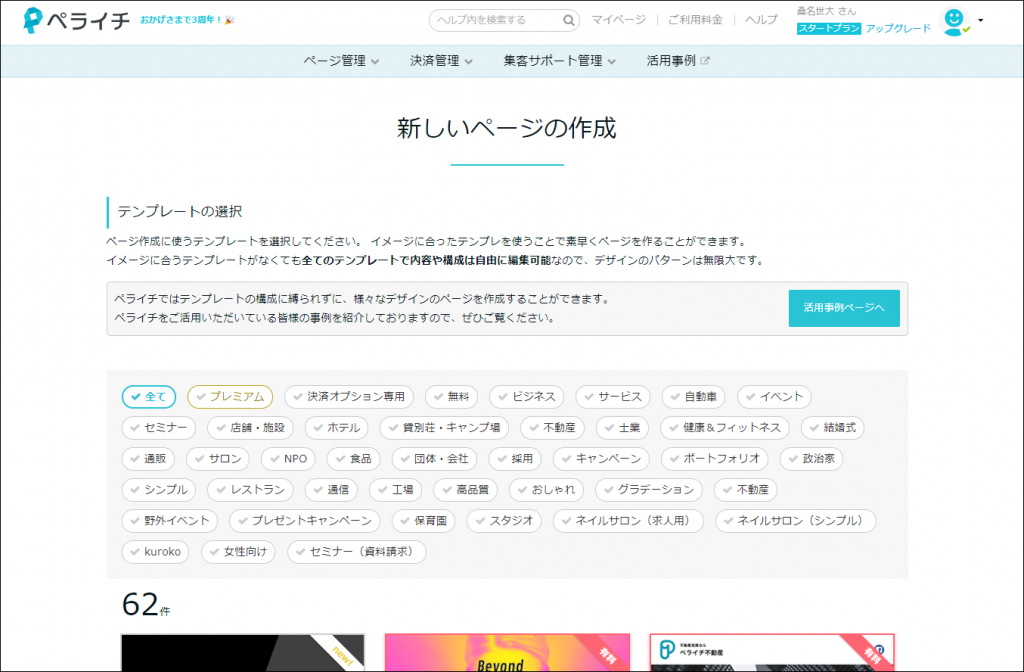
Task: Click the Peraichi logo icon
Action: tap(32, 20)
